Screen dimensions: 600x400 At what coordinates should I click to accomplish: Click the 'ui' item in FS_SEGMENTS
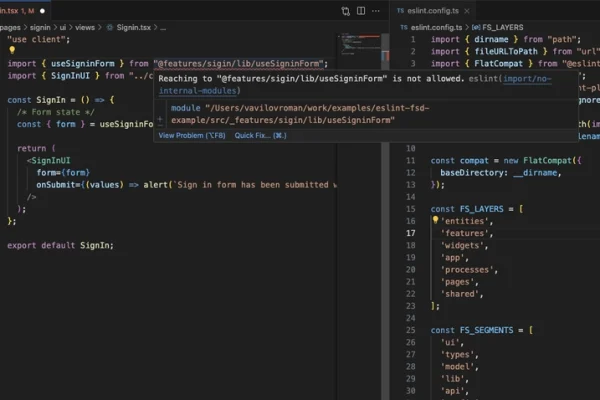click(452, 343)
